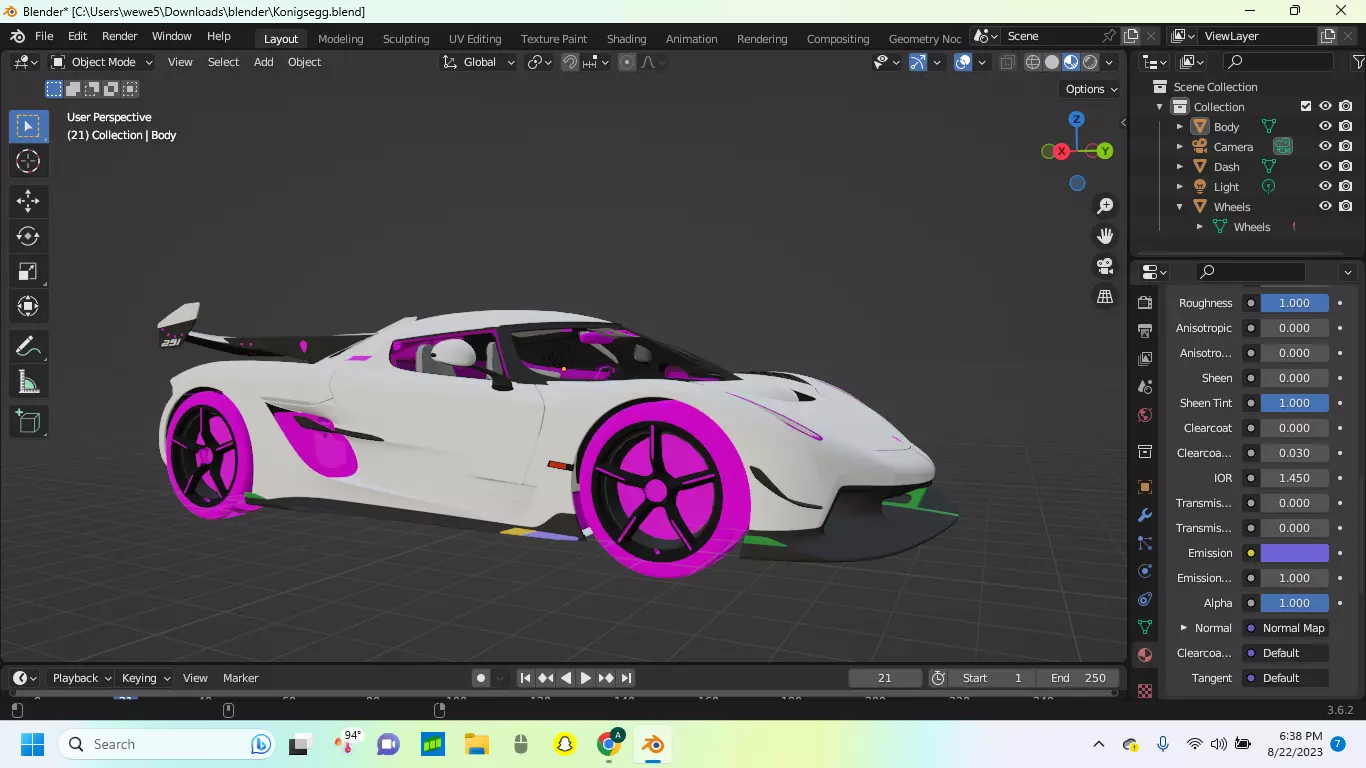Expand the Body item in outliner
Screen dimensions: 1366x768
[x=1180, y=127]
